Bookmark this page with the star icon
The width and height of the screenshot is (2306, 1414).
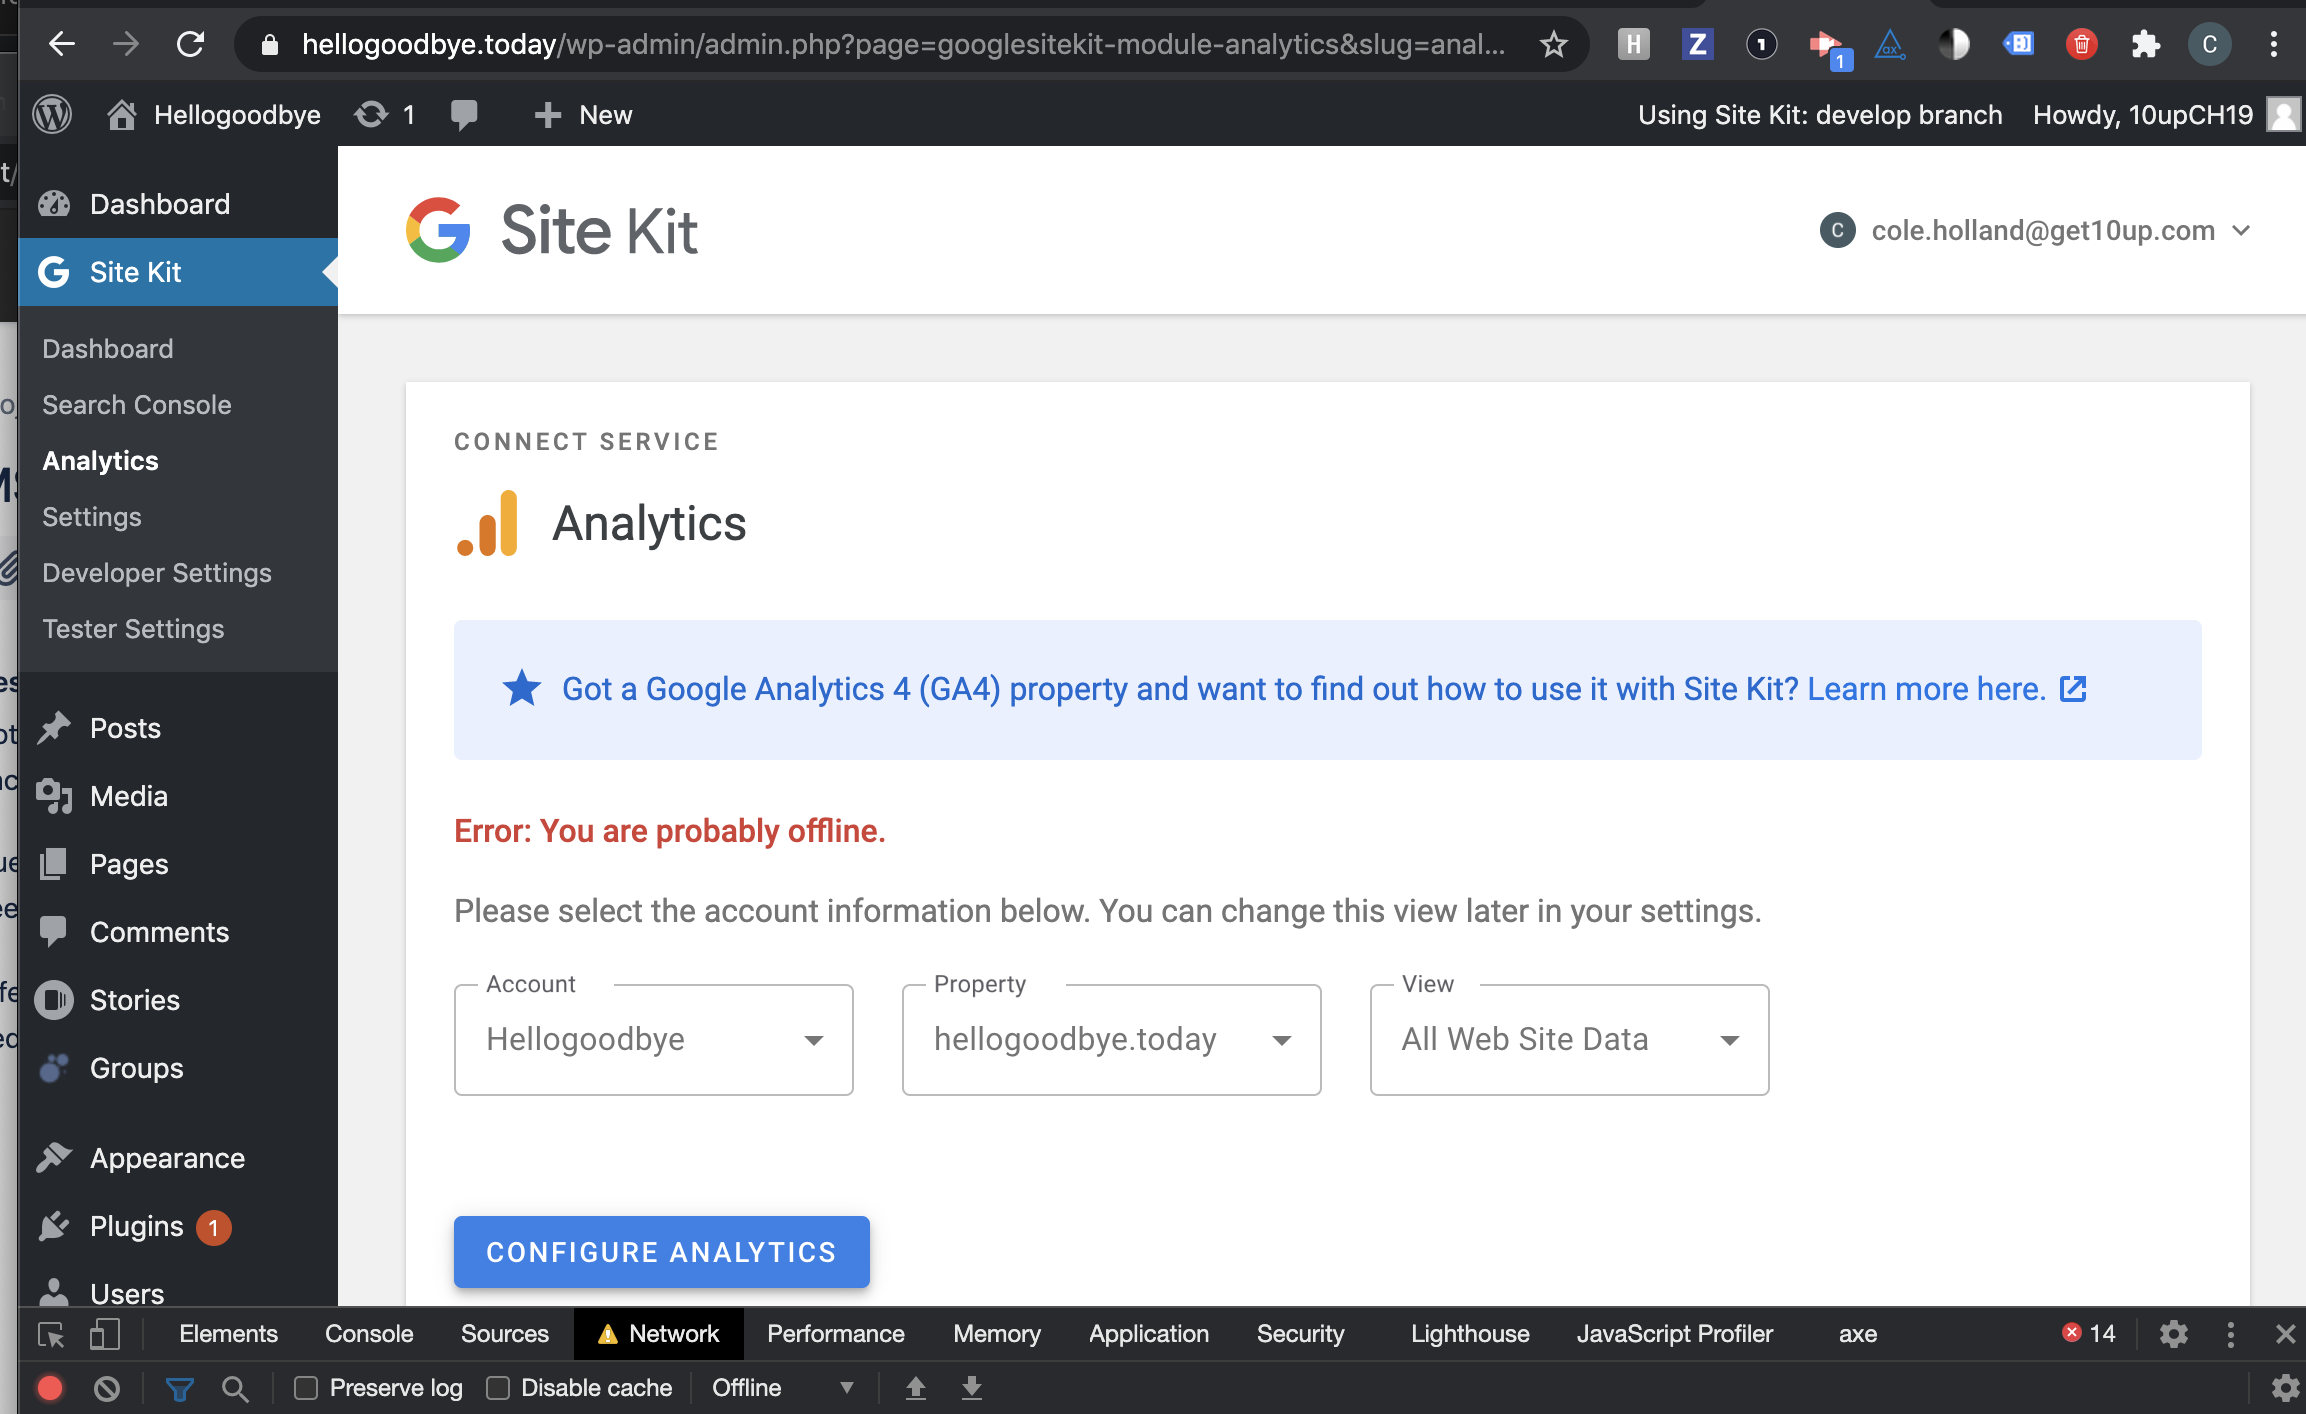tap(1554, 44)
